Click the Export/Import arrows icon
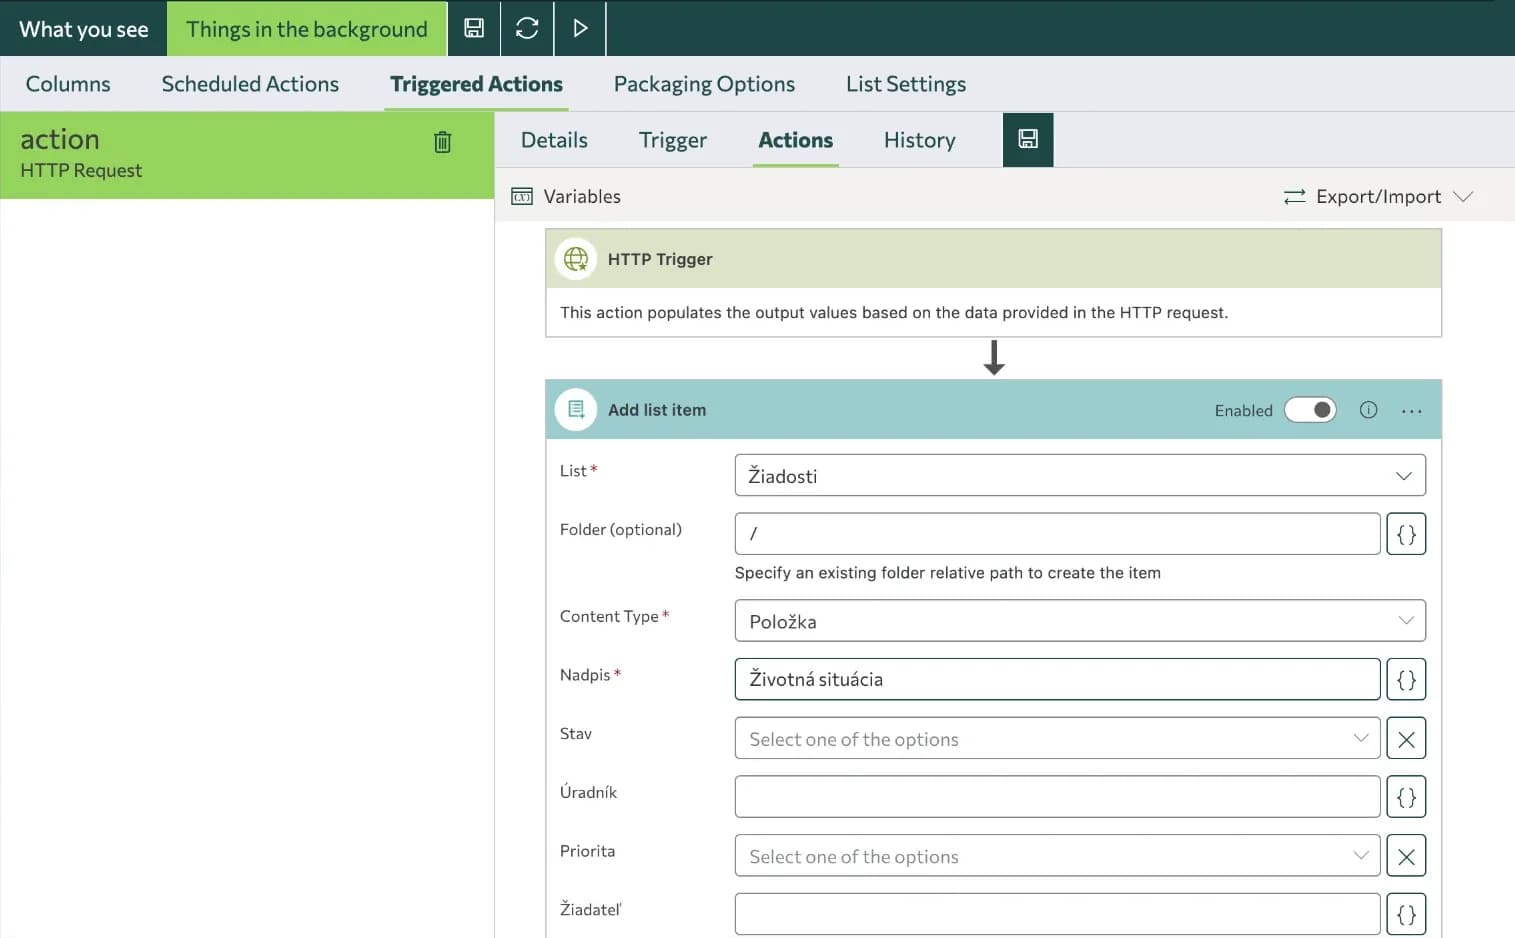This screenshot has width=1515, height=938. pos(1295,196)
